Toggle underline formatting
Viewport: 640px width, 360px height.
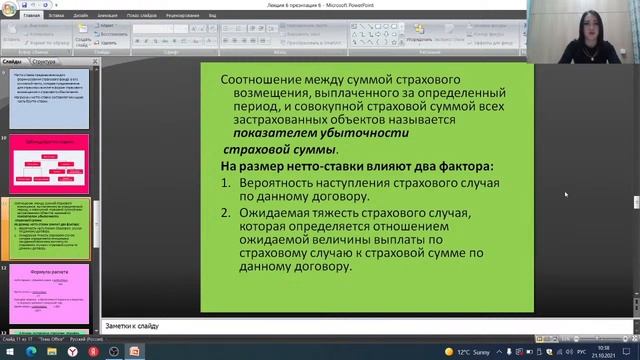(x=156, y=41)
